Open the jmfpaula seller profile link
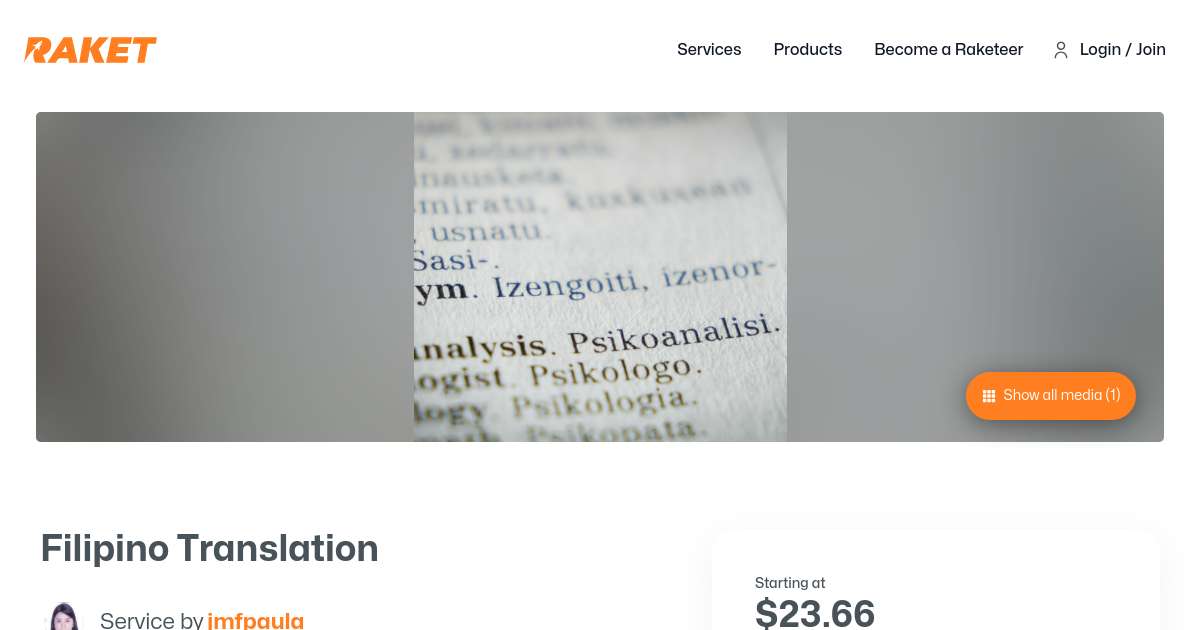The width and height of the screenshot is (1200, 630). (x=256, y=620)
